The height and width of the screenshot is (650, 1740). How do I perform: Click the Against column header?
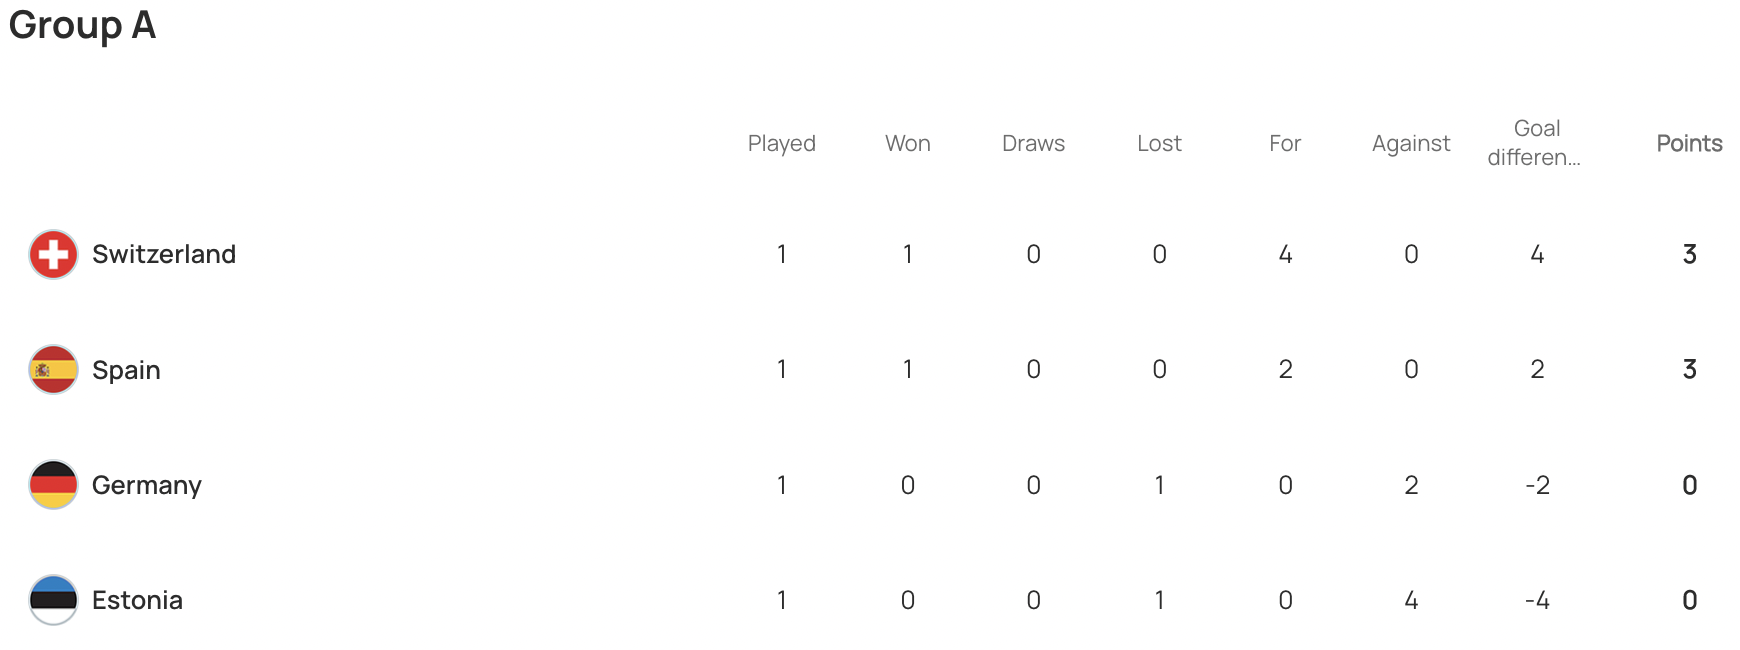coord(1411,144)
